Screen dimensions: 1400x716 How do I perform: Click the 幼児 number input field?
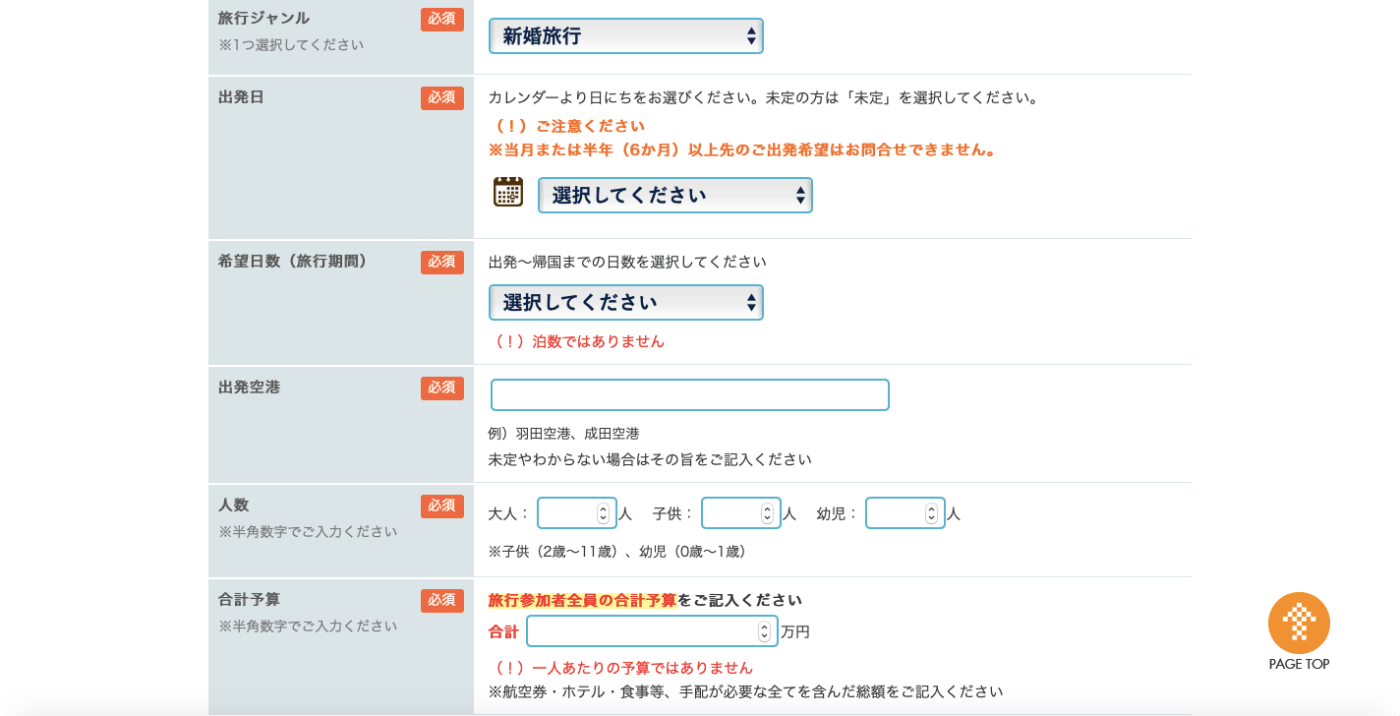895,513
